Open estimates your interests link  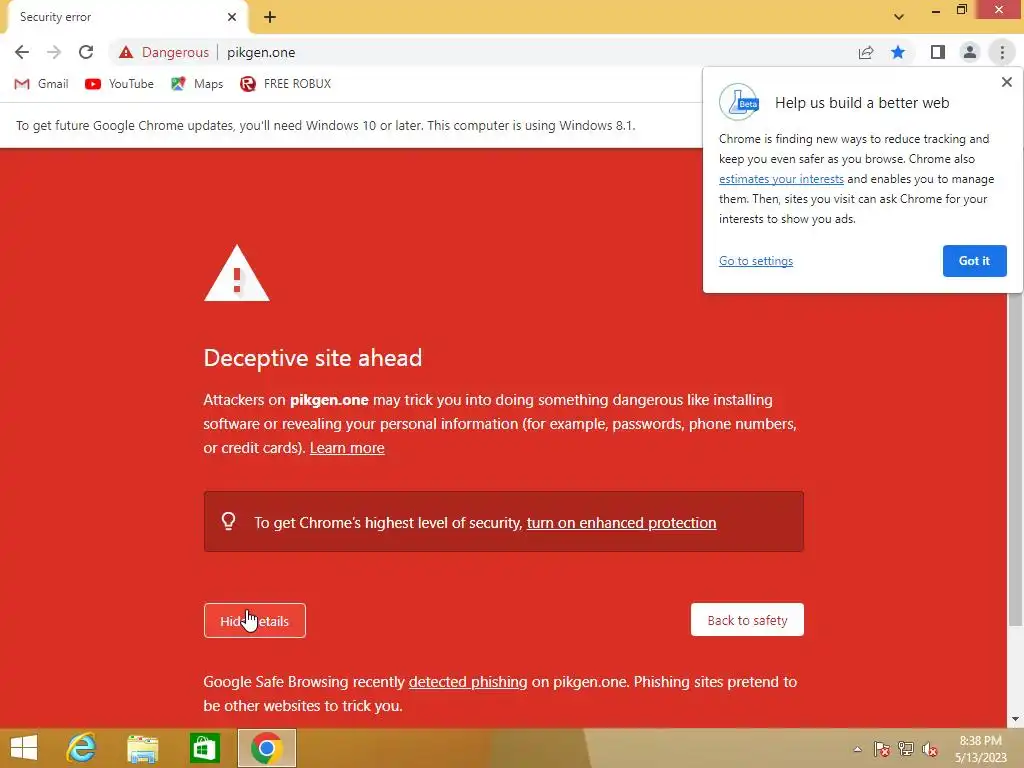tap(781, 179)
